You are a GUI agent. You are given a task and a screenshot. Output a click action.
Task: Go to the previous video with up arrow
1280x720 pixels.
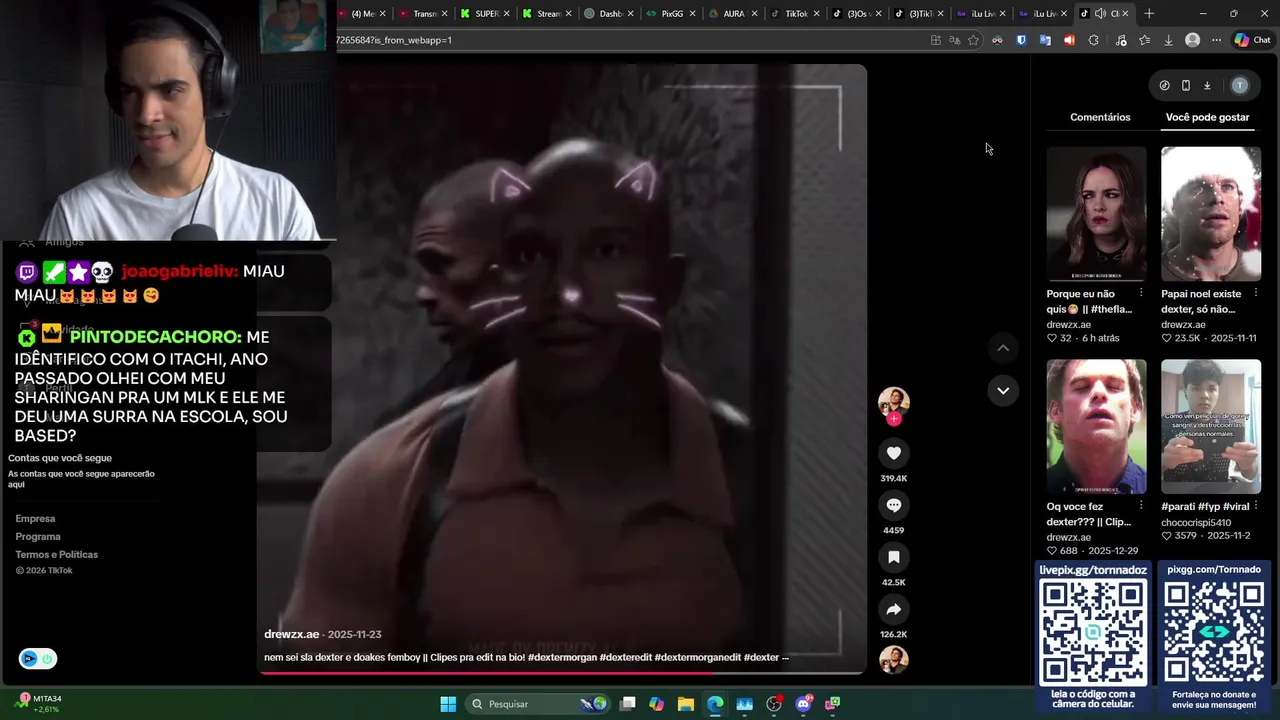pyautogui.click(x=1003, y=348)
